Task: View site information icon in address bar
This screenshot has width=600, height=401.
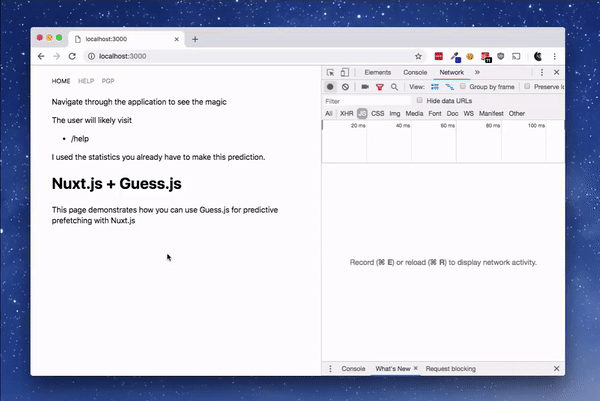Action: click(x=91, y=56)
